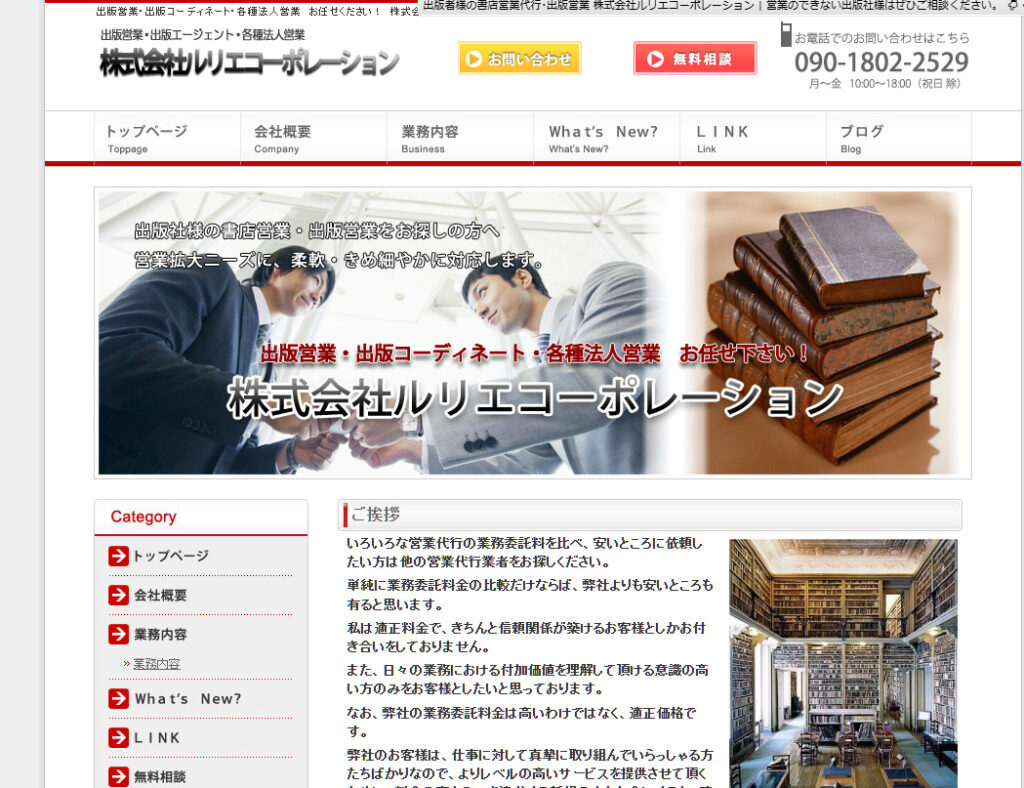The image size is (1024, 788).
Task: Click red arrow icon beside sidebar 会社概要
Action: click(119, 595)
